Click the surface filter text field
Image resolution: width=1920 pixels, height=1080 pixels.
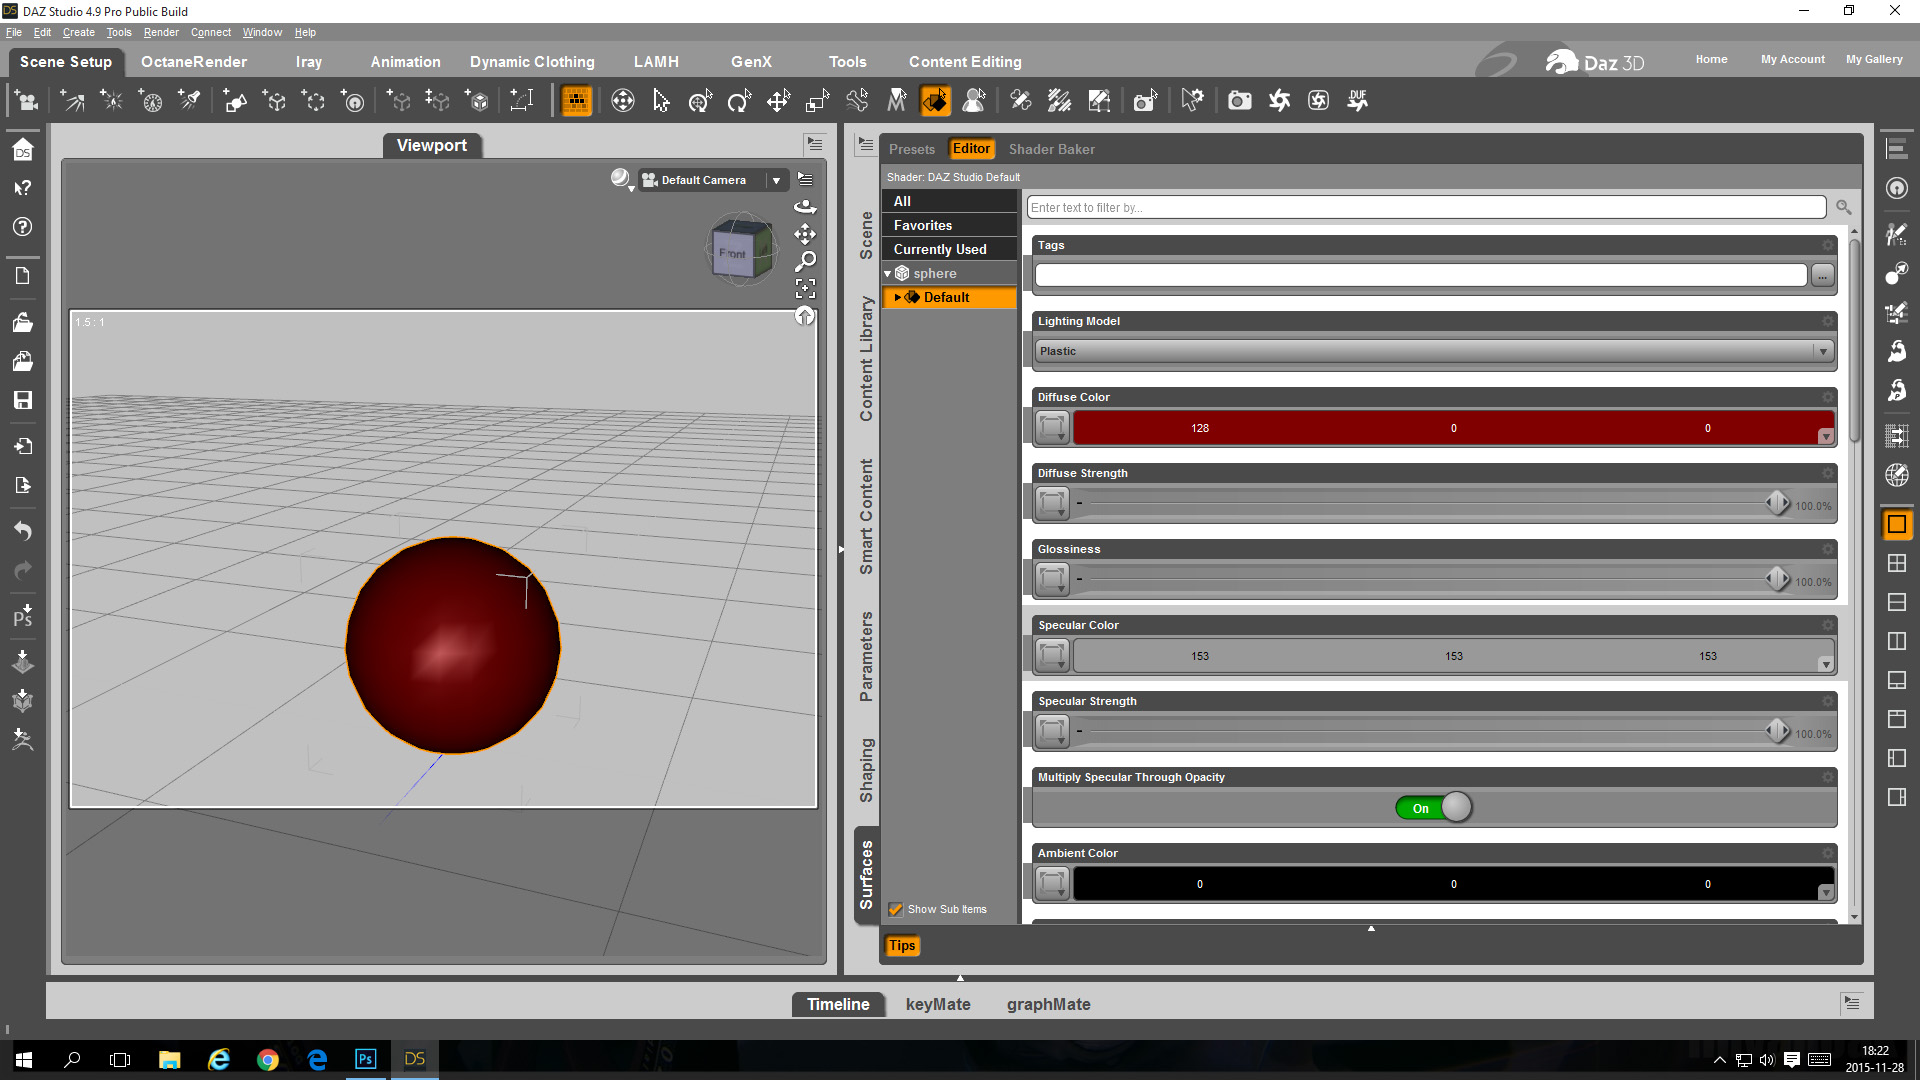coord(1426,207)
